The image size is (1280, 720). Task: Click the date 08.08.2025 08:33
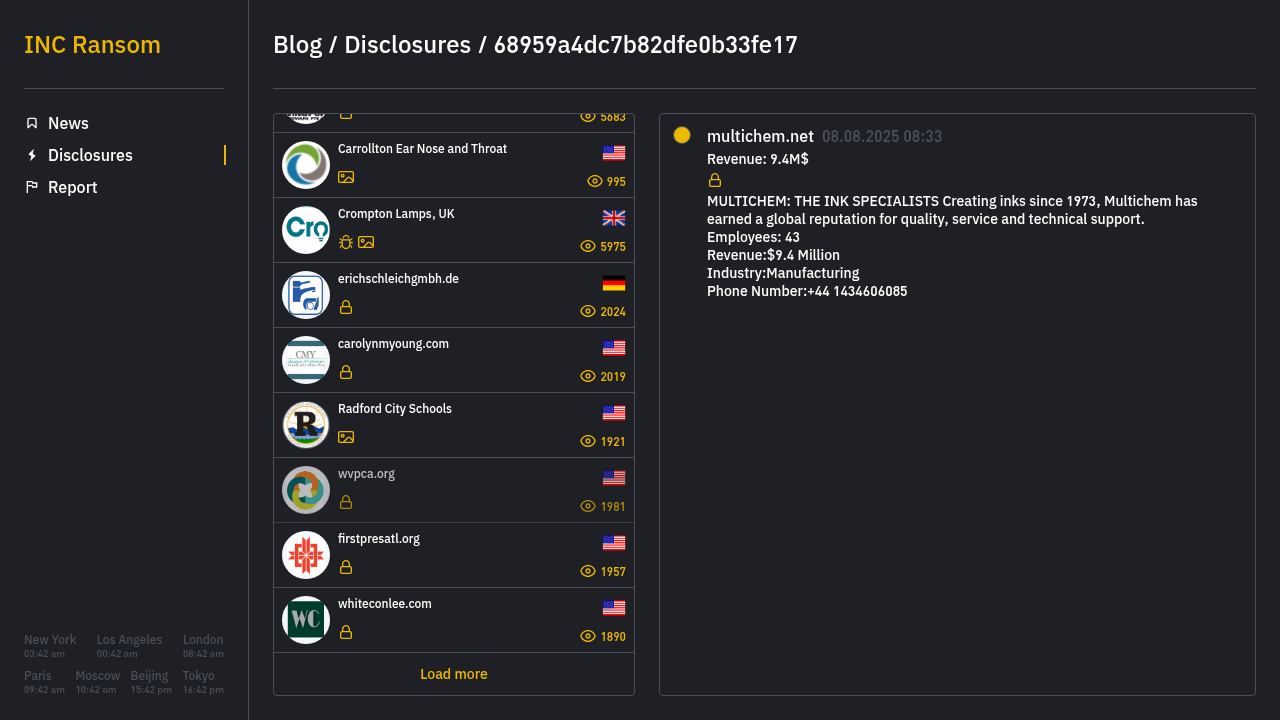tap(882, 137)
